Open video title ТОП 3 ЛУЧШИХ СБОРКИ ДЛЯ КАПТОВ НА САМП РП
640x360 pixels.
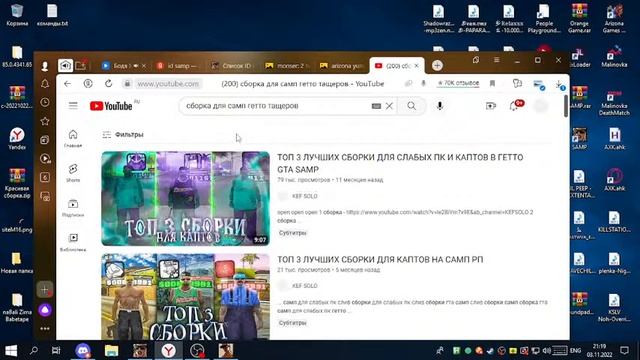point(380,260)
